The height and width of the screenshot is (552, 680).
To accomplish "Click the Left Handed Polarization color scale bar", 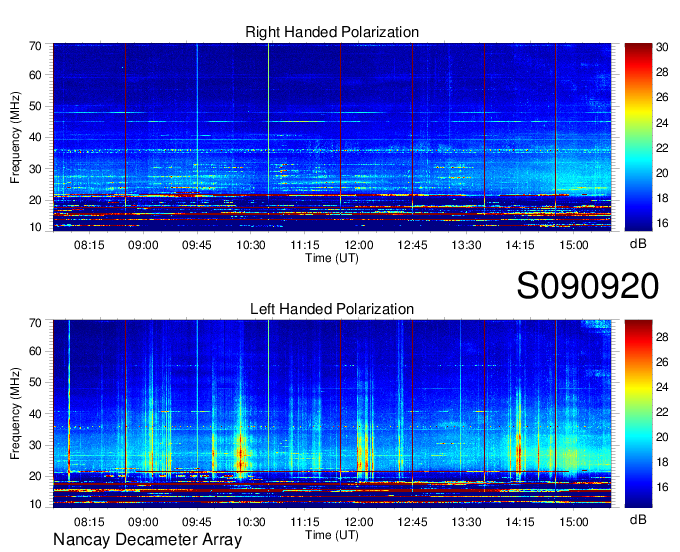I will click(x=638, y=414).
